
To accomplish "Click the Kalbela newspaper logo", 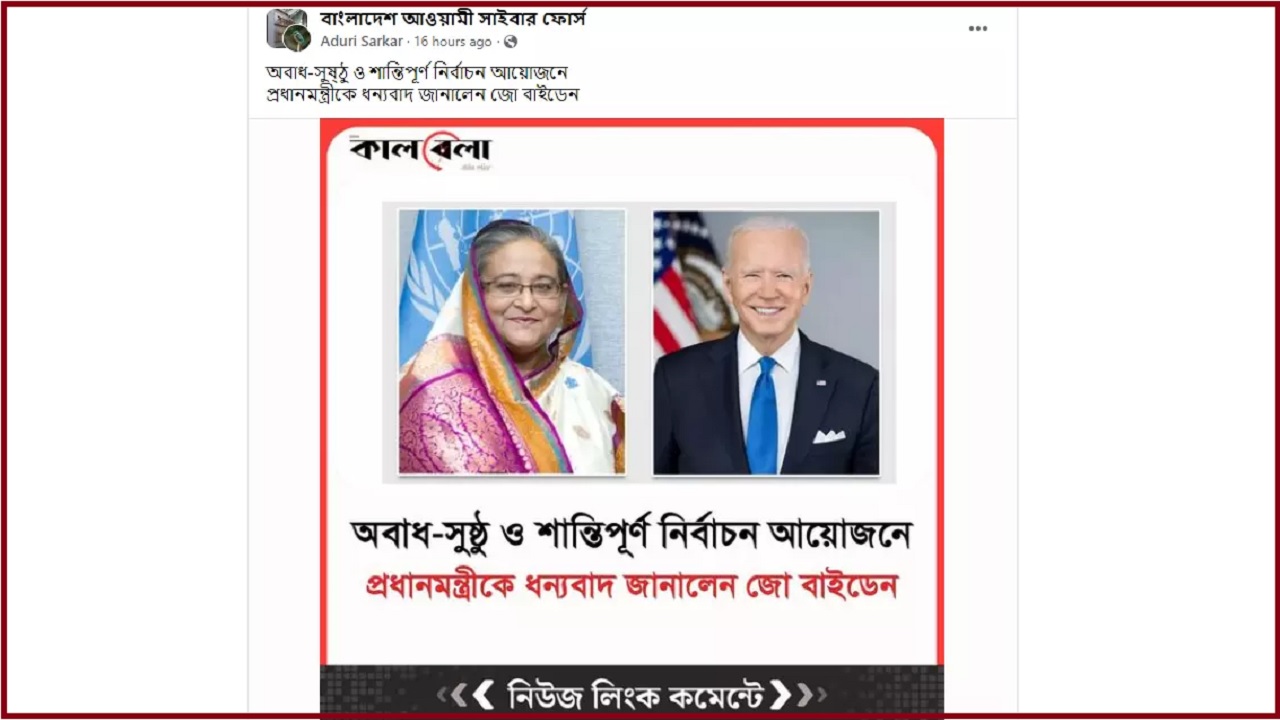I will tap(420, 151).
